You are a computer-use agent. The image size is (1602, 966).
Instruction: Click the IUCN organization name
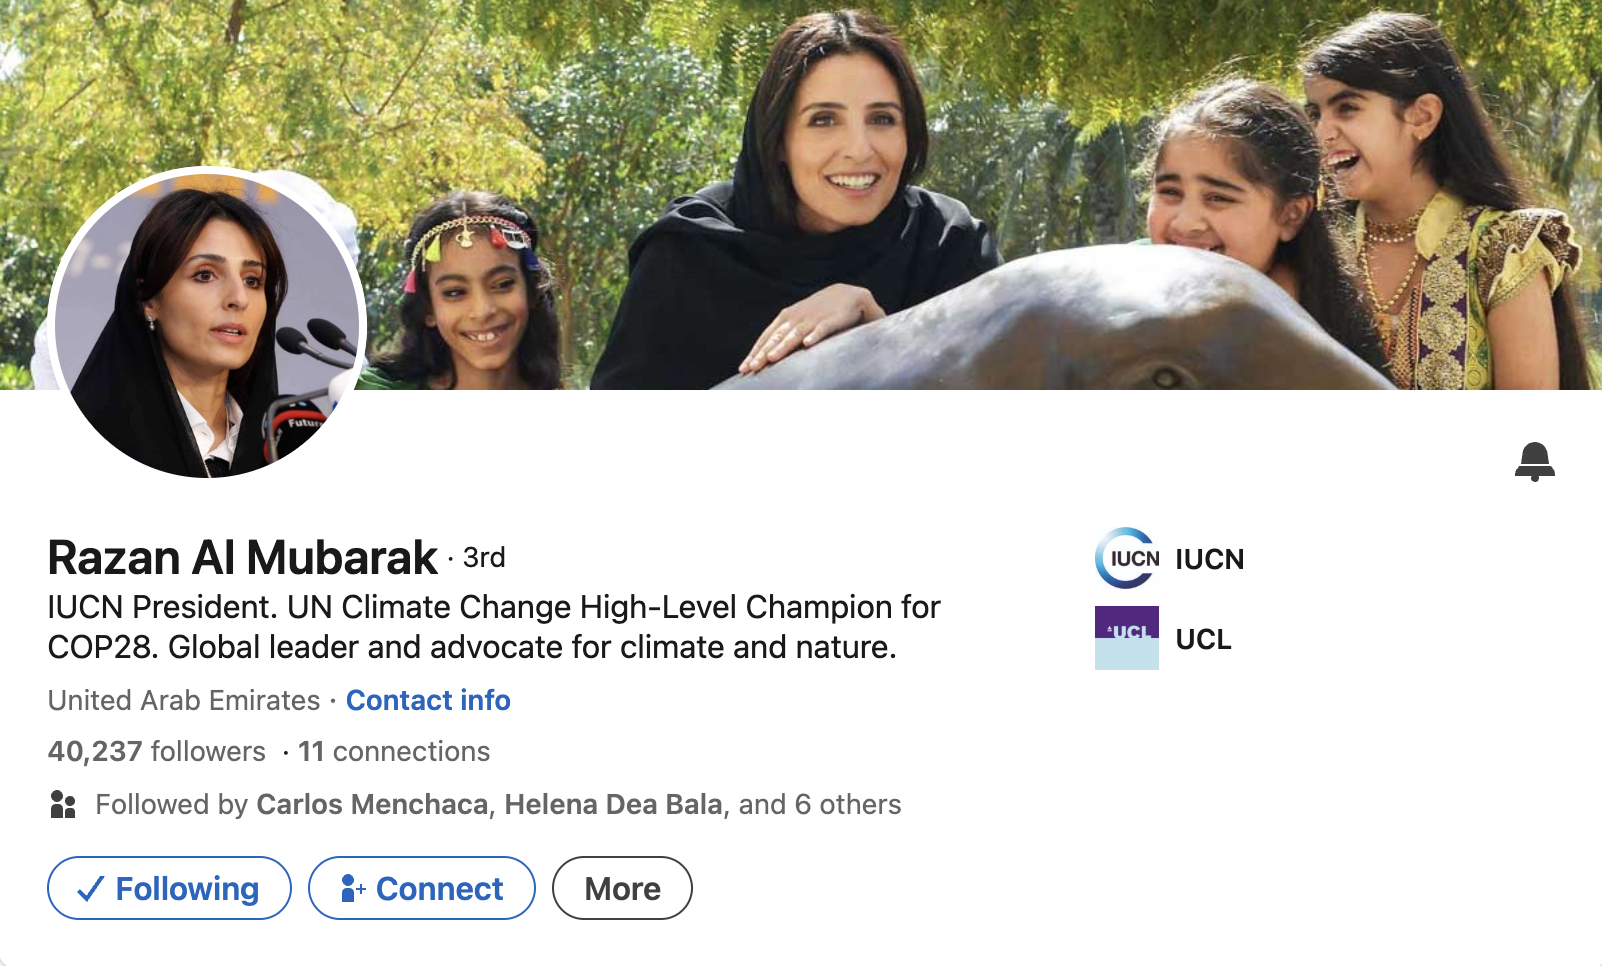[x=1209, y=559]
